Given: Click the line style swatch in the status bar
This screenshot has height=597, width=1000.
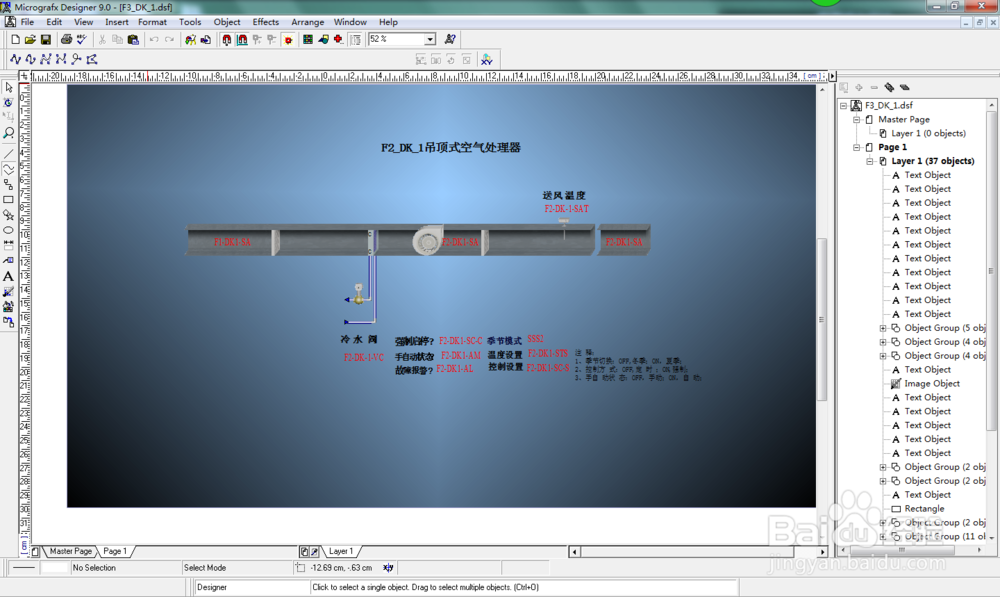Looking at the screenshot, I should pos(24,568).
